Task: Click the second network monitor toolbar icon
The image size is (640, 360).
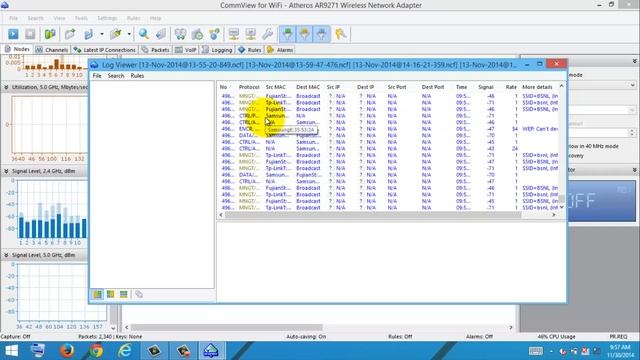Action: [251, 34]
